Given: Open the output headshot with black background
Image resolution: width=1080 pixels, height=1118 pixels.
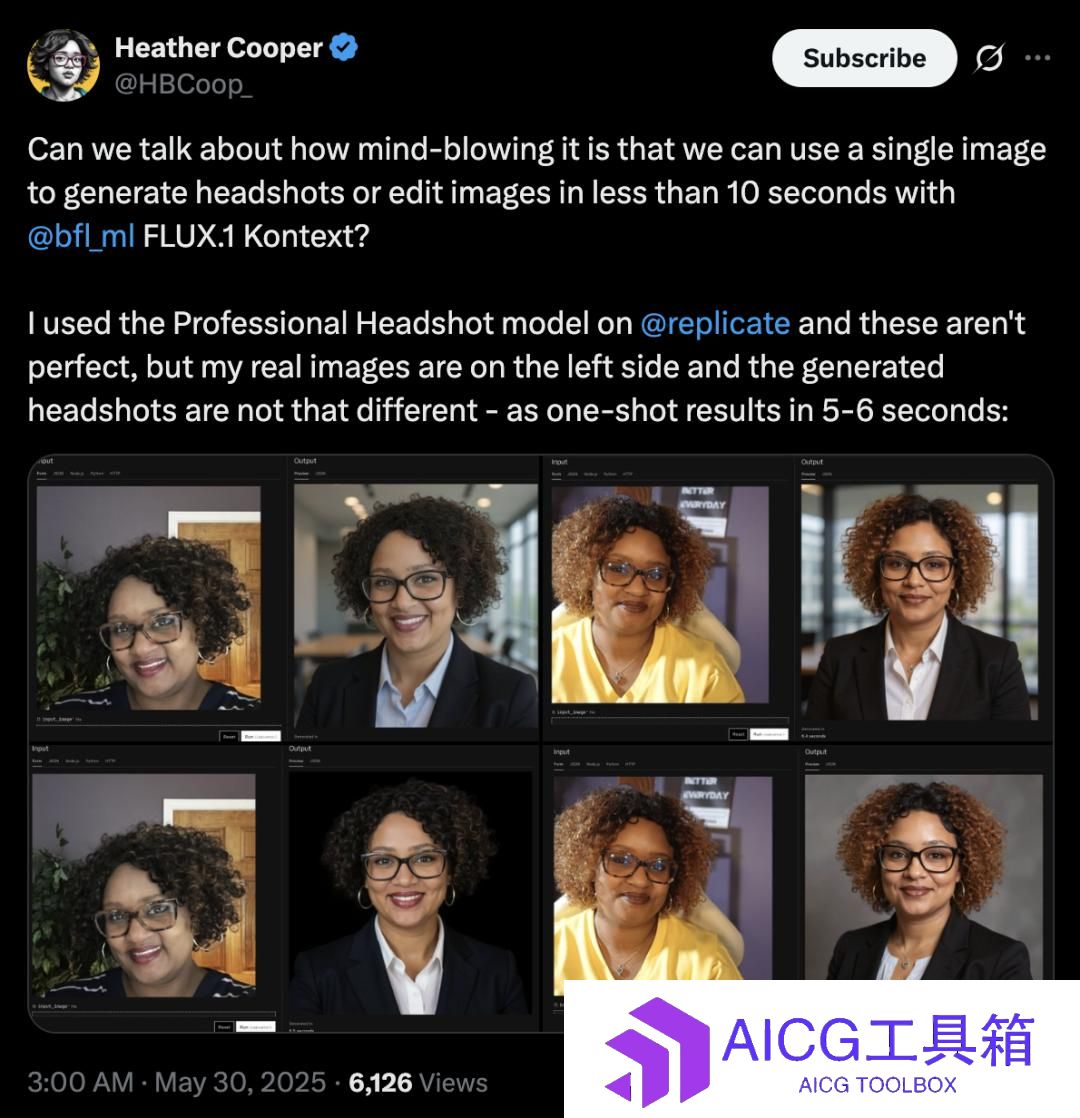Looking at the screenshot, I should click(x=411, y=893).
